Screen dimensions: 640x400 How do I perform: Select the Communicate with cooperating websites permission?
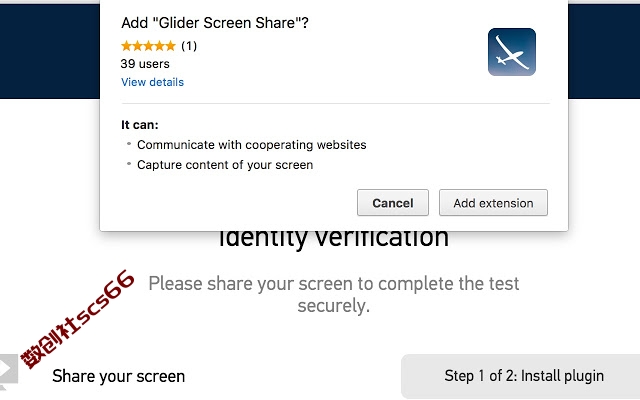[251, 145]
